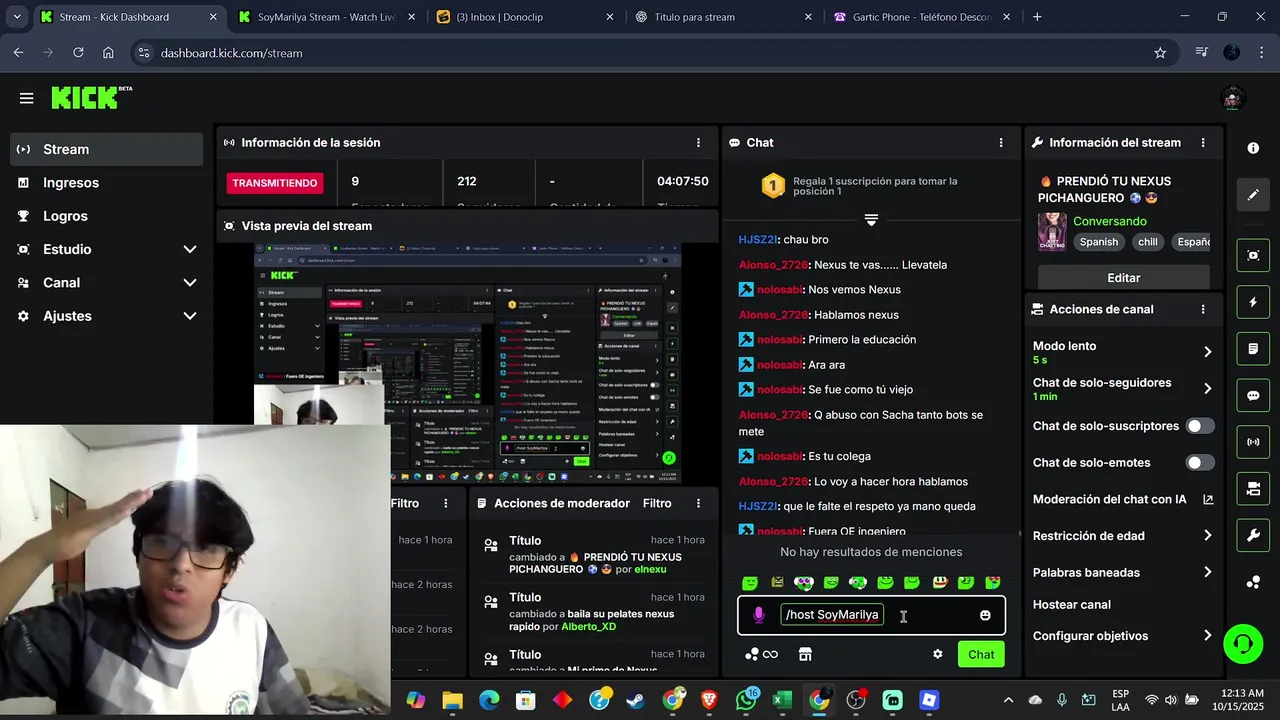1280x720 pixels.
Task: Open Moderación del chat con IA external link
Action: click(x=1208, y=499)
